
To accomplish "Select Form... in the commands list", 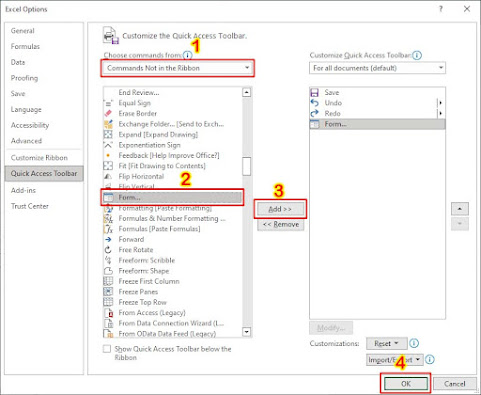I will point(173,197).
